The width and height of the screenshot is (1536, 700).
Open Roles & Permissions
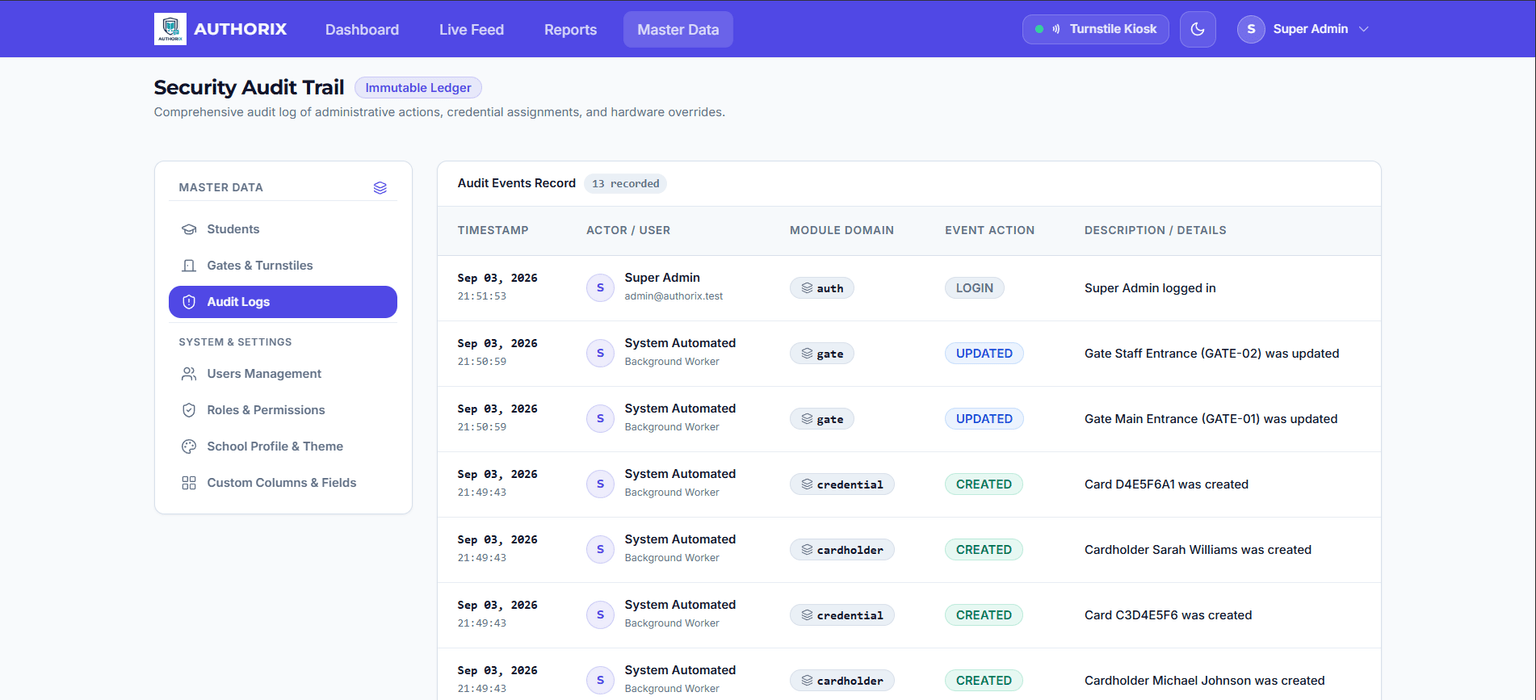[x=283, y=410]
